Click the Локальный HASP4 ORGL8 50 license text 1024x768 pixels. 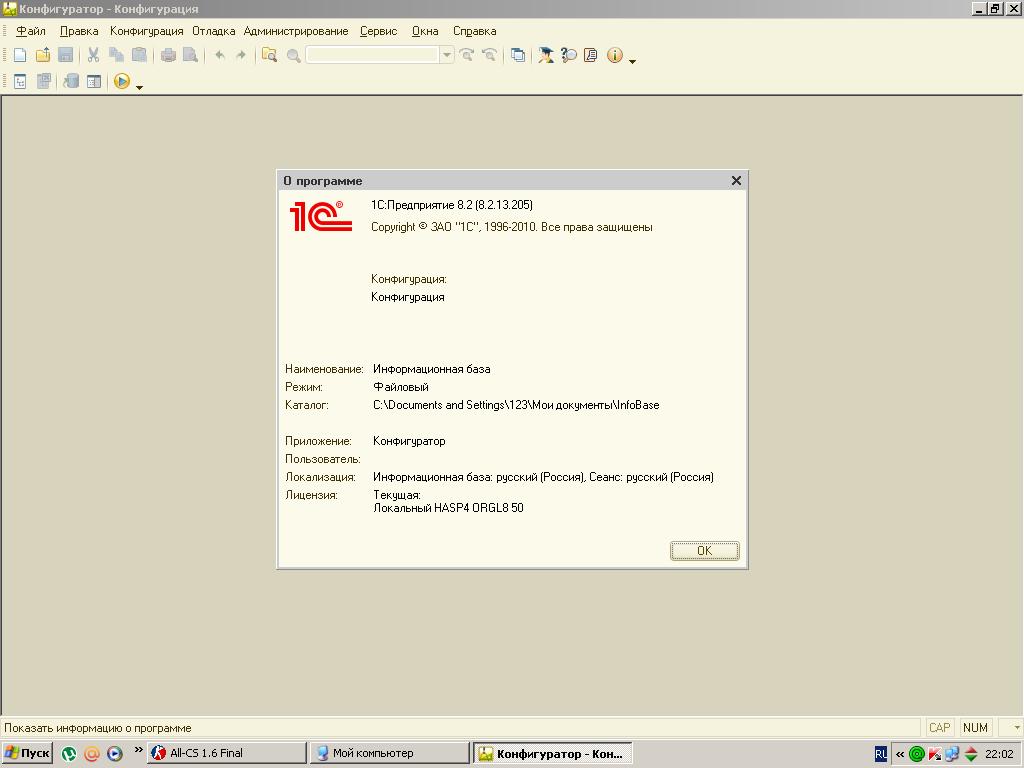[448, 507]
